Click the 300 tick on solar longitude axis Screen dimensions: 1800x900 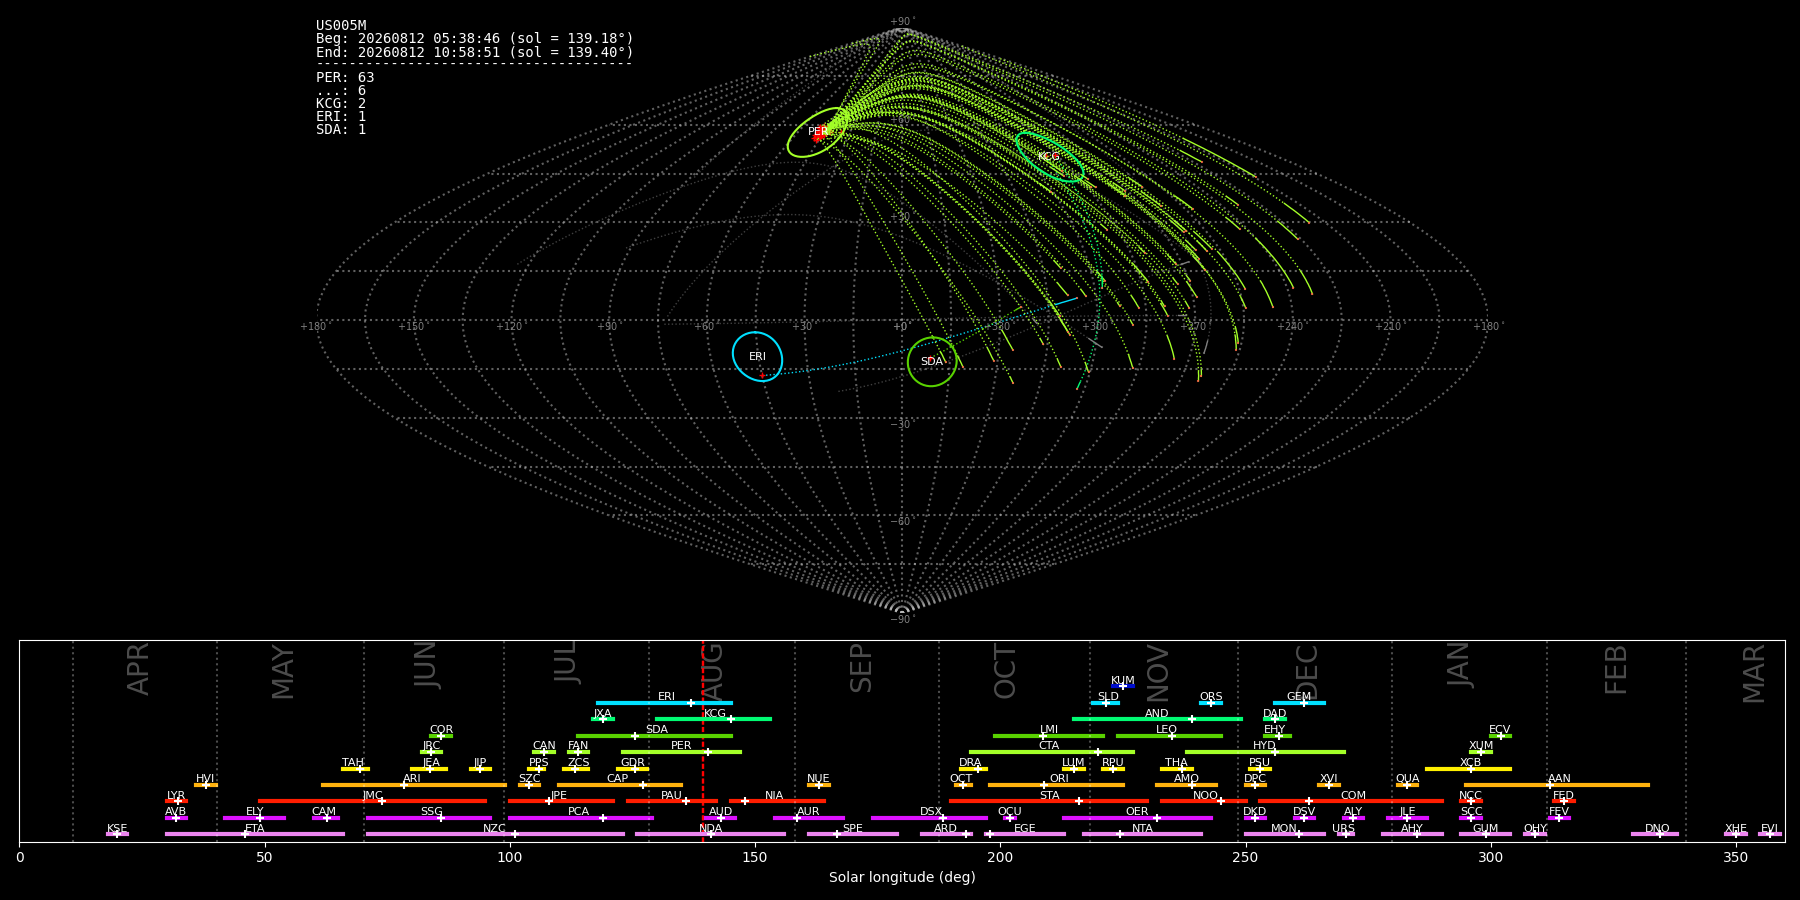pos(1490,857)
